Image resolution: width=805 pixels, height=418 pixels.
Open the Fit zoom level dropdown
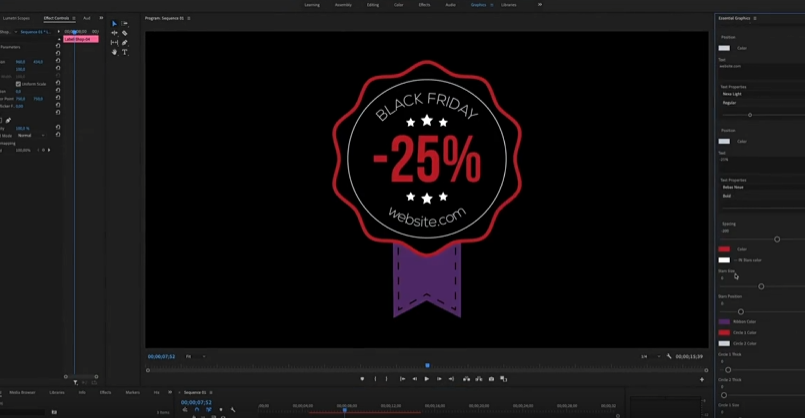192,356
